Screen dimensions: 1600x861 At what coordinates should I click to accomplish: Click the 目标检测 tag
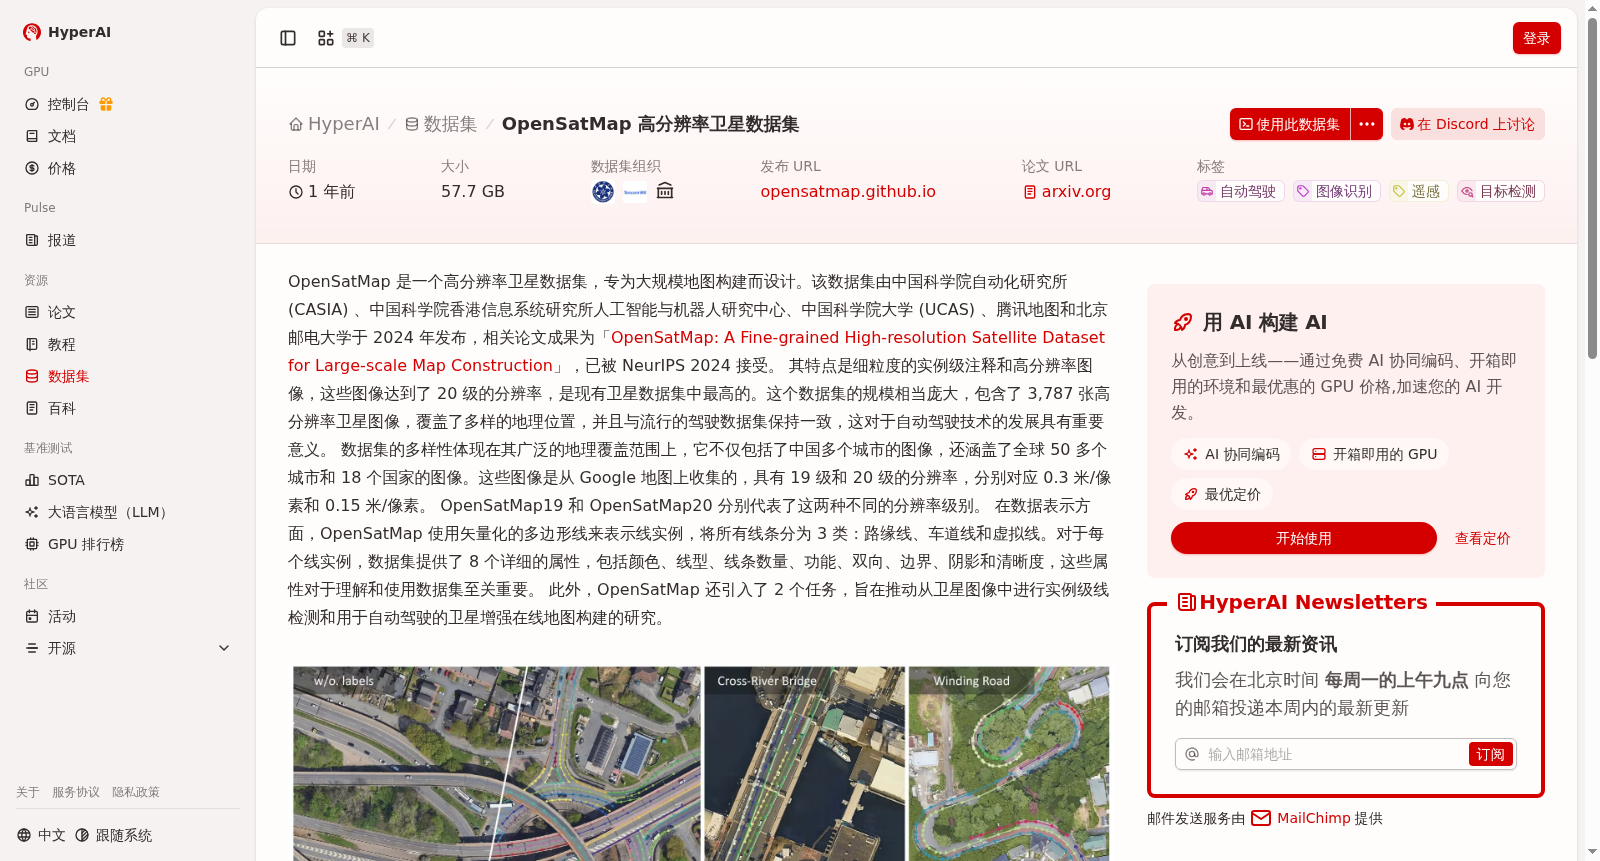pos(1500,191)
